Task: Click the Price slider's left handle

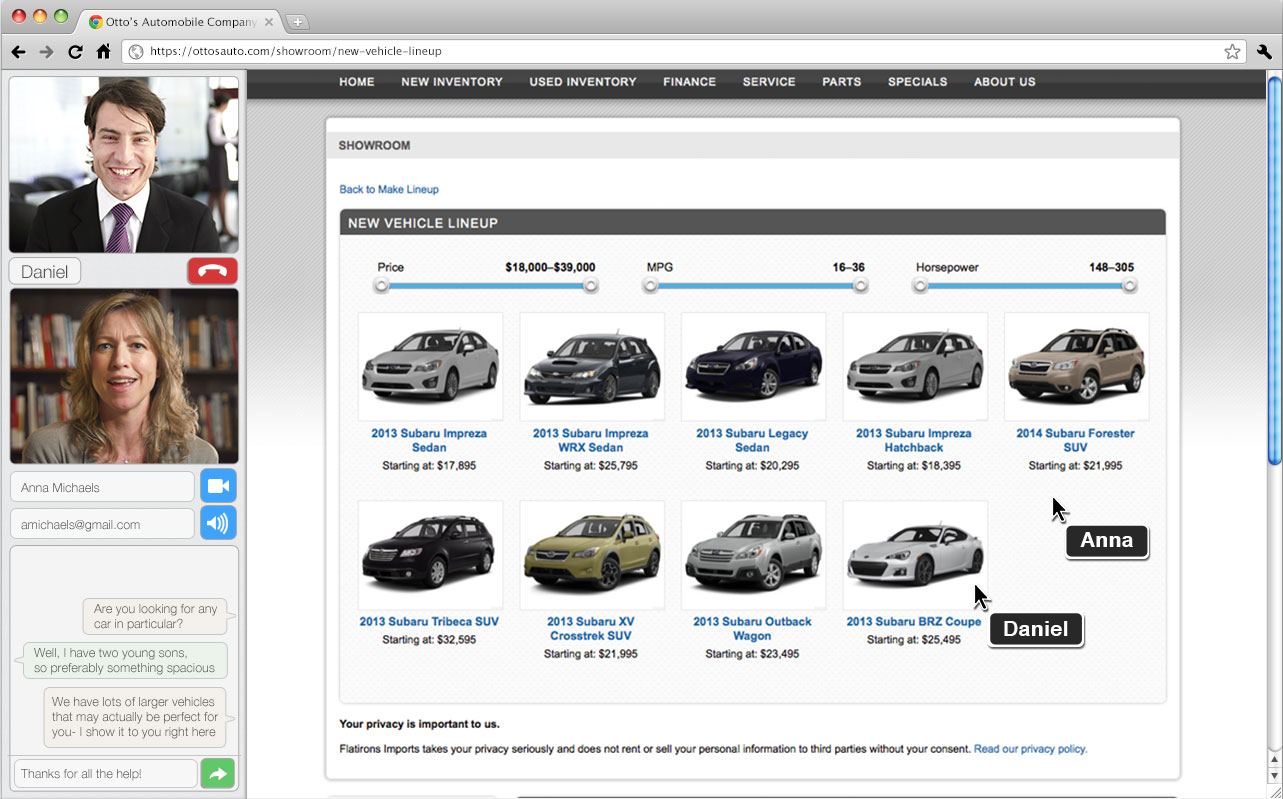Action: (x=381, y=286)
